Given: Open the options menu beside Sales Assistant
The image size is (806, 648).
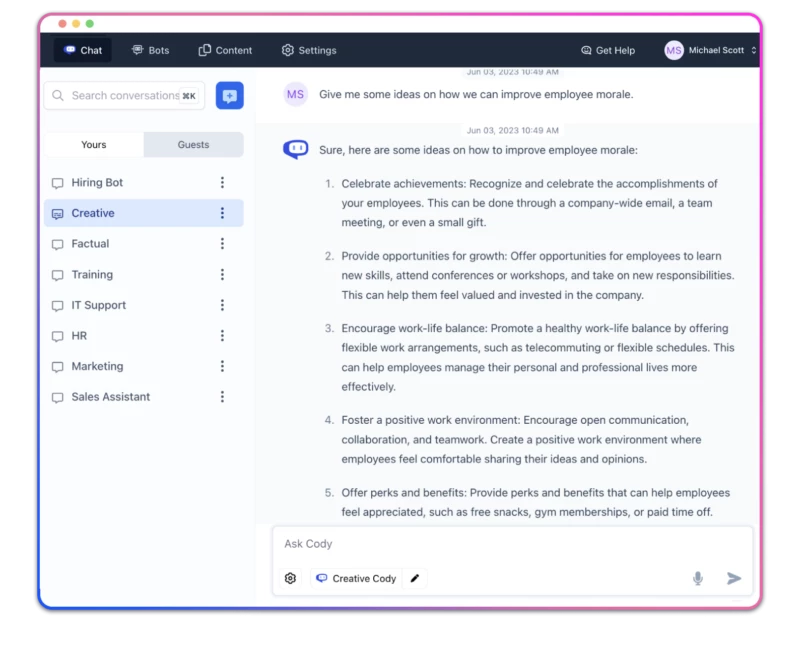Looking at the screenshot, I should click(222, 397).
